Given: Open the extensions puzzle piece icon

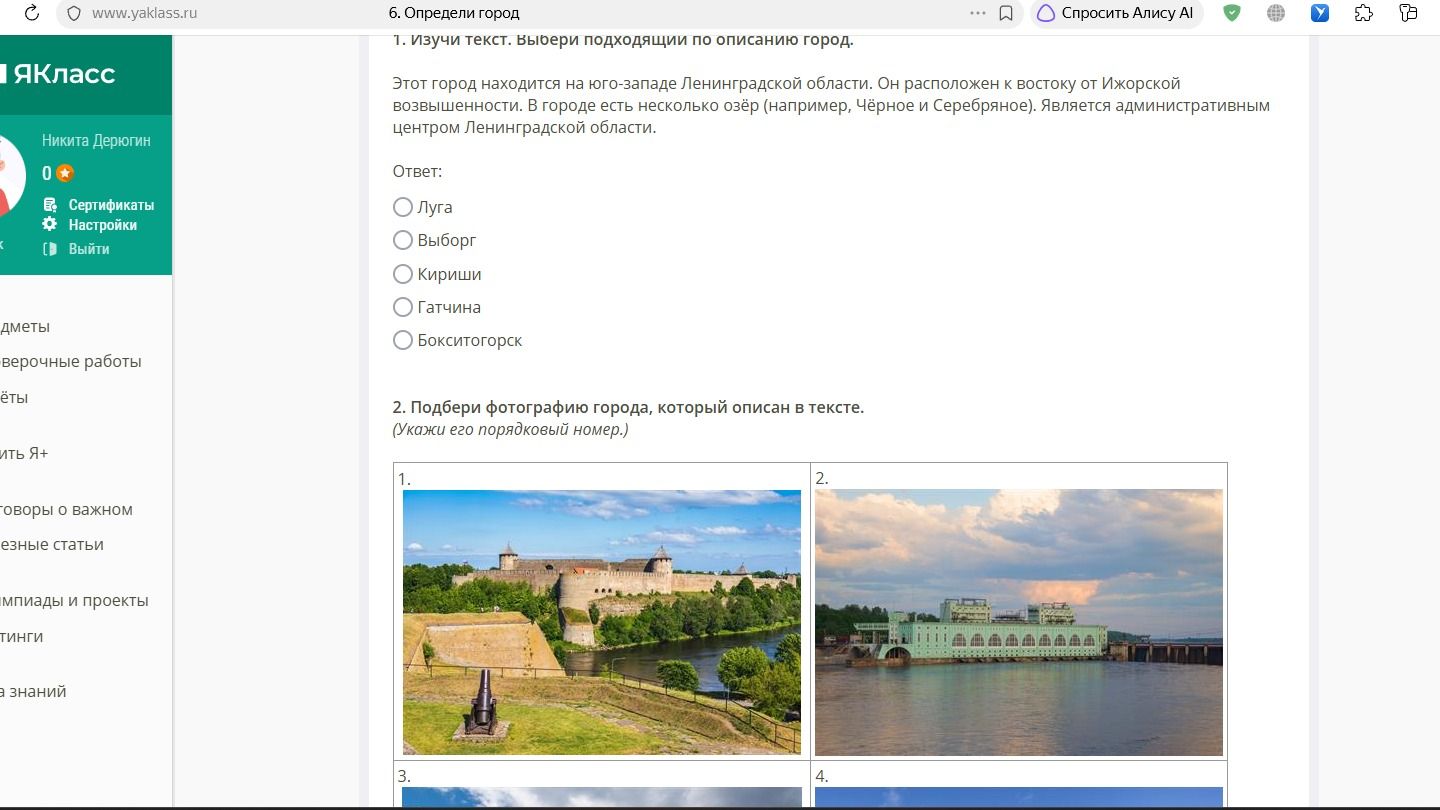Looking at the screenshot, I should coord(1363,13).
